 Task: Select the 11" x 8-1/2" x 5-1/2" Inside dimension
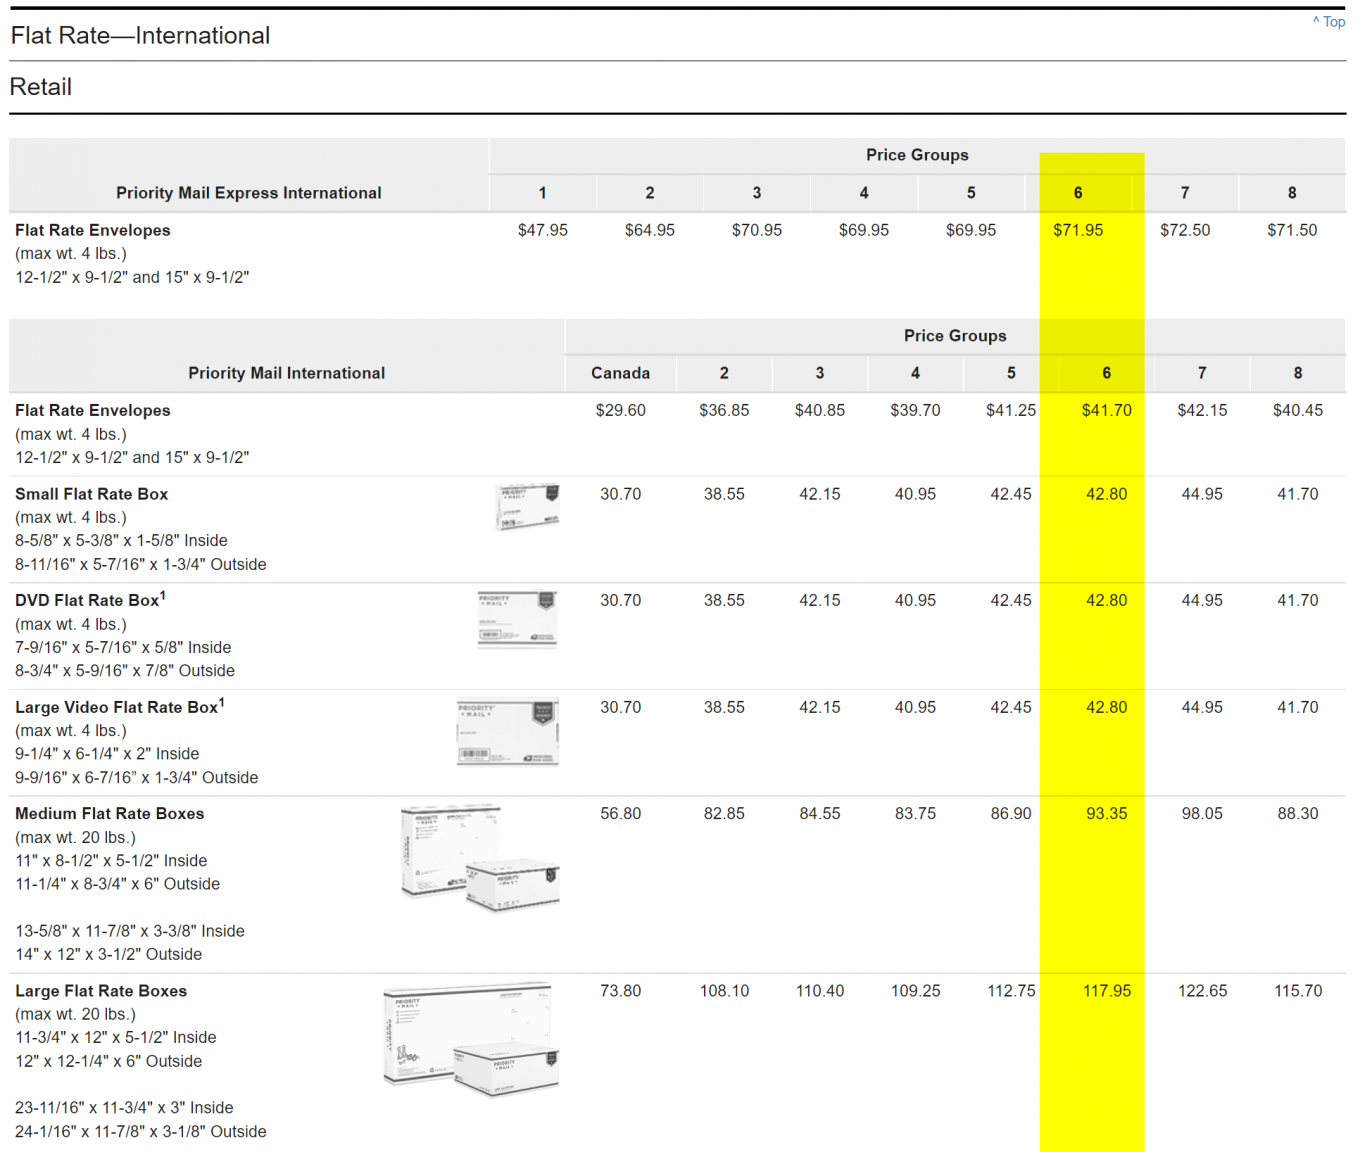click(x=111, y=861)
